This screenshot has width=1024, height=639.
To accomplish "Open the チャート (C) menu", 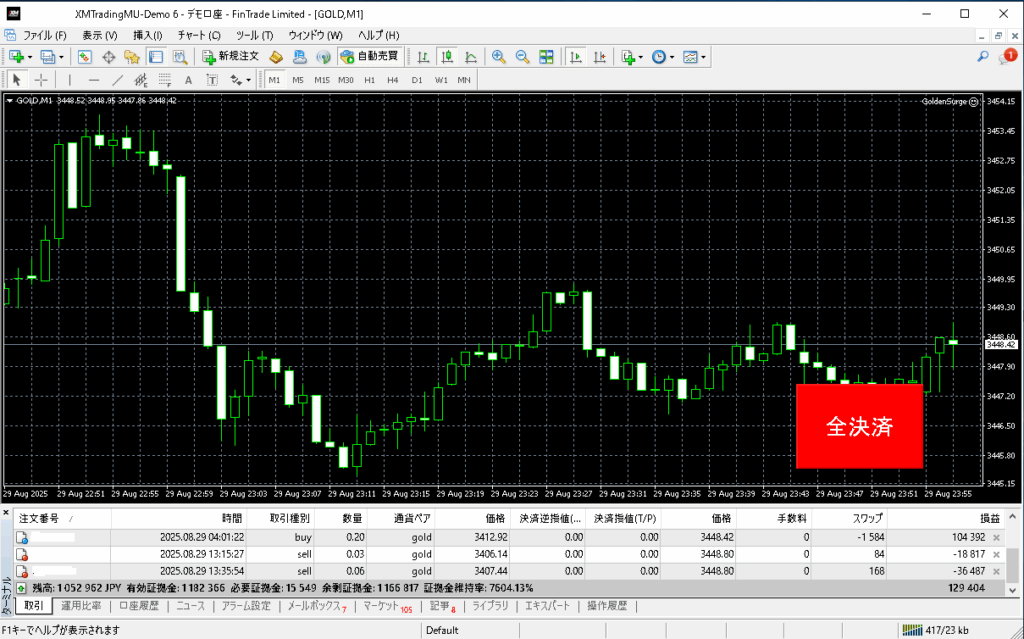I will tap(198, 35).
